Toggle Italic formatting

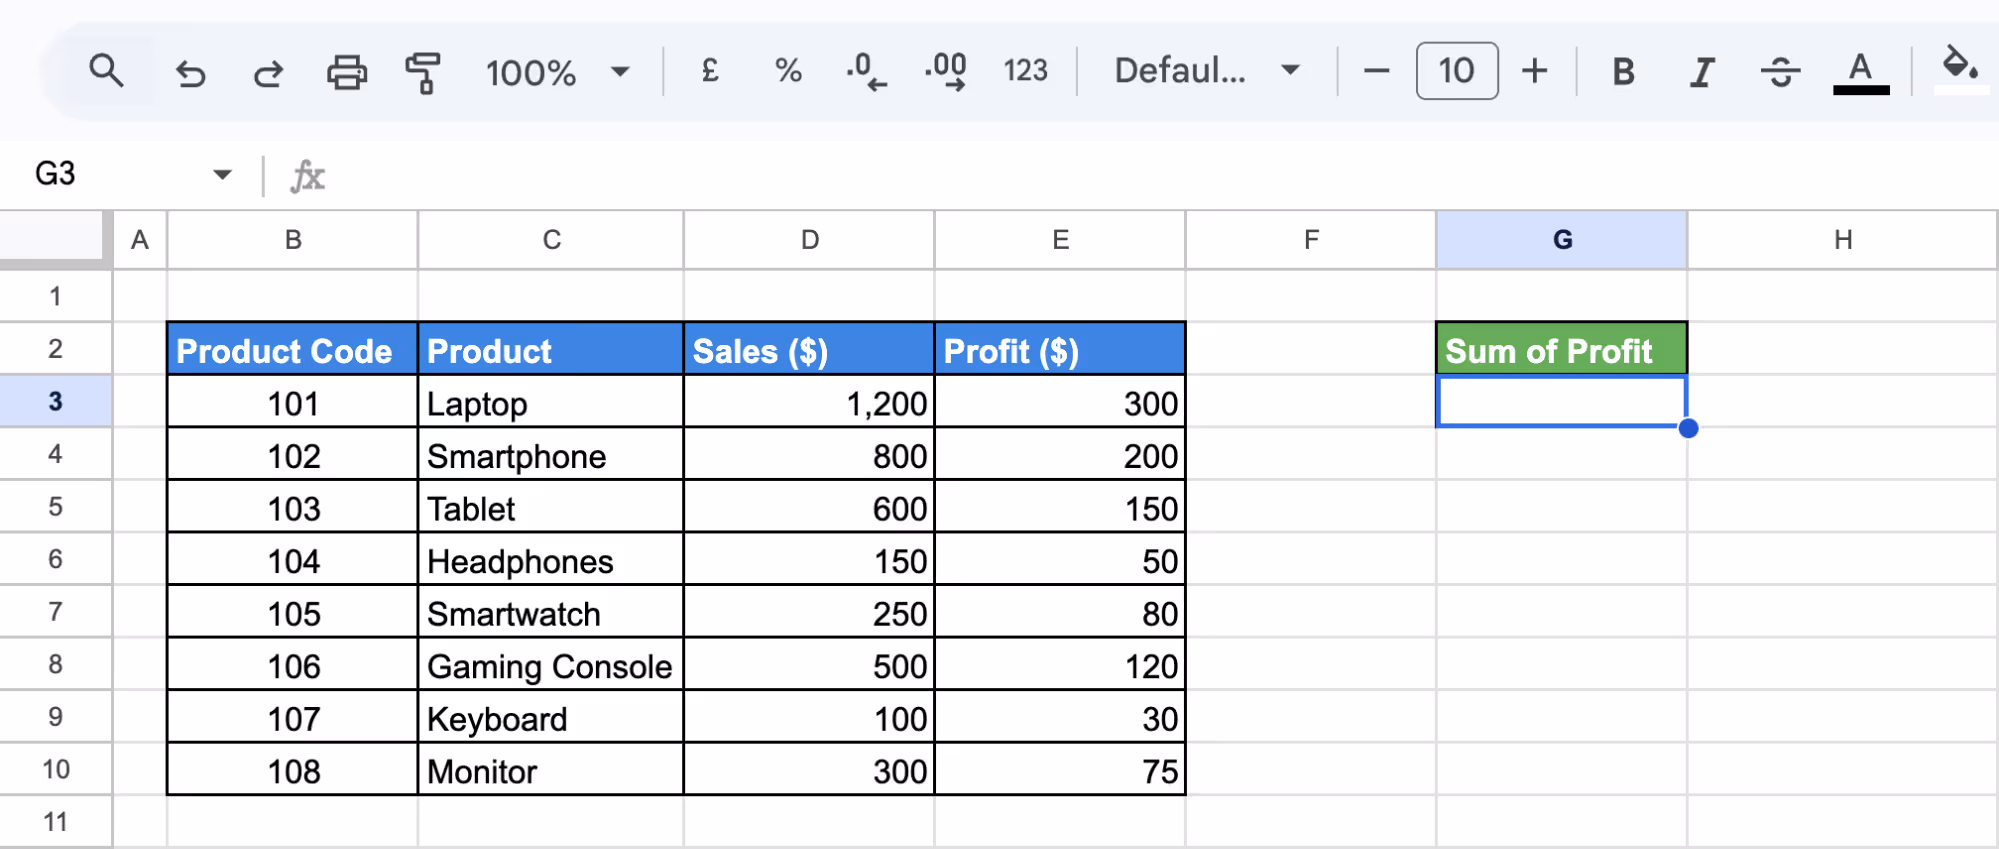click(1702, 71)
